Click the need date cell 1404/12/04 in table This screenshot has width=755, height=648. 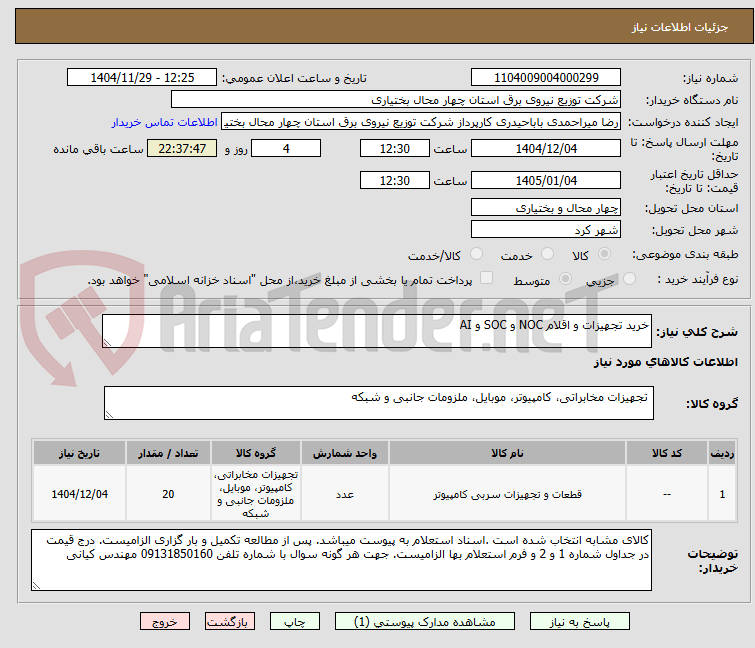point(79,494)
